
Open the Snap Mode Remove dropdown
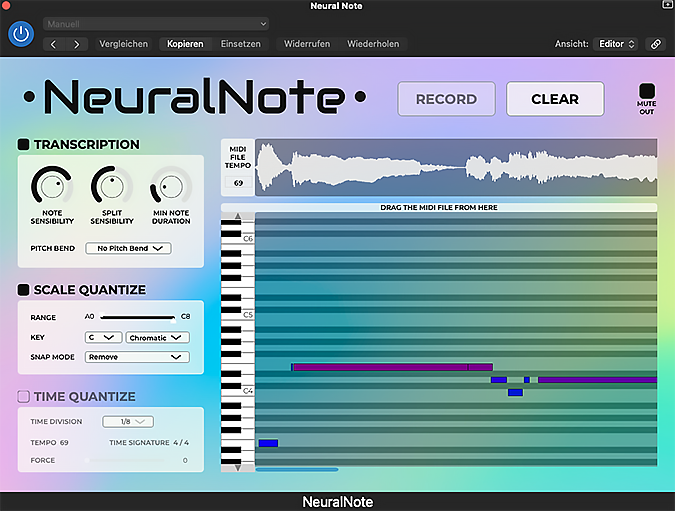(137, 357)
